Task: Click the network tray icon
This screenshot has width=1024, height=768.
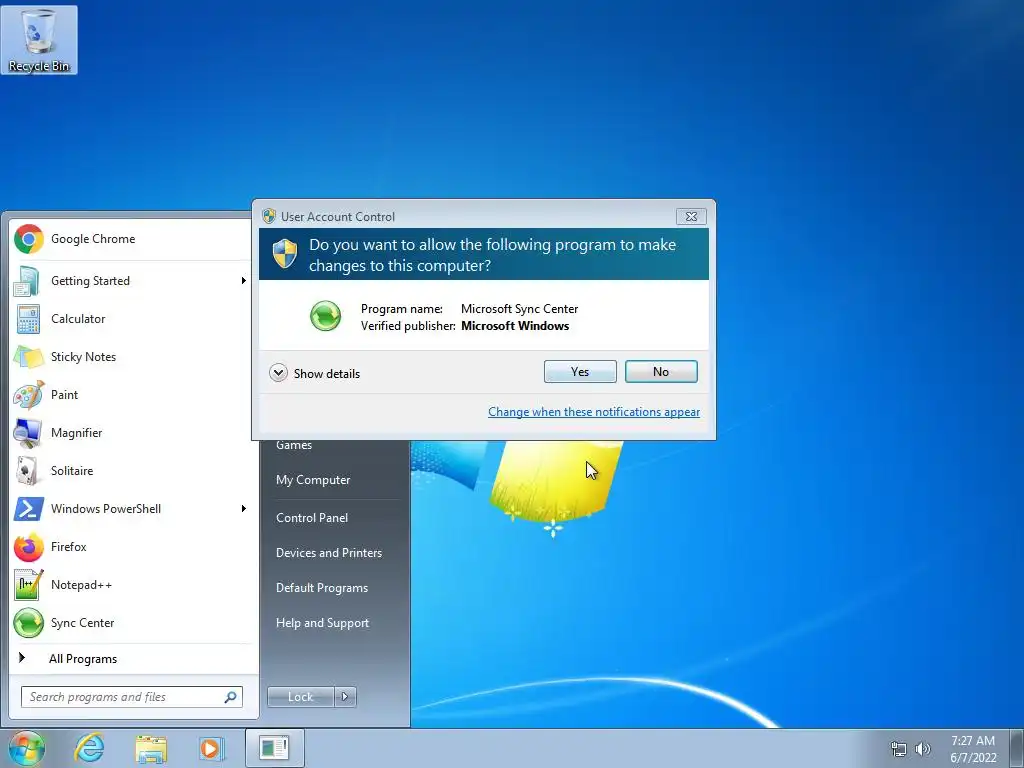Action: coord(899,748)
